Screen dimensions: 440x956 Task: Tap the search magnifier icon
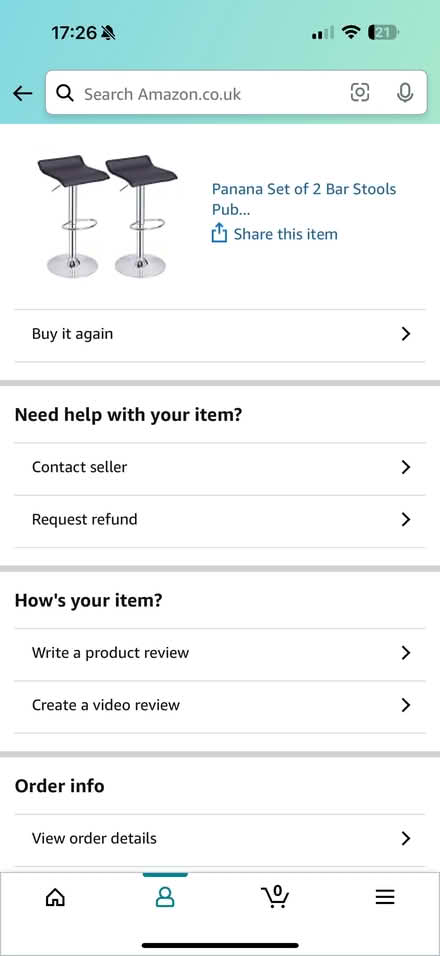(65, 93)
